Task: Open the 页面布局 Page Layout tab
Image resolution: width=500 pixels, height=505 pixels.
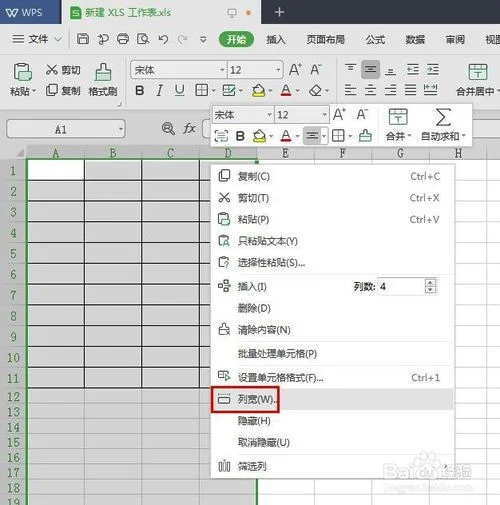Action: tap(326, 40)
